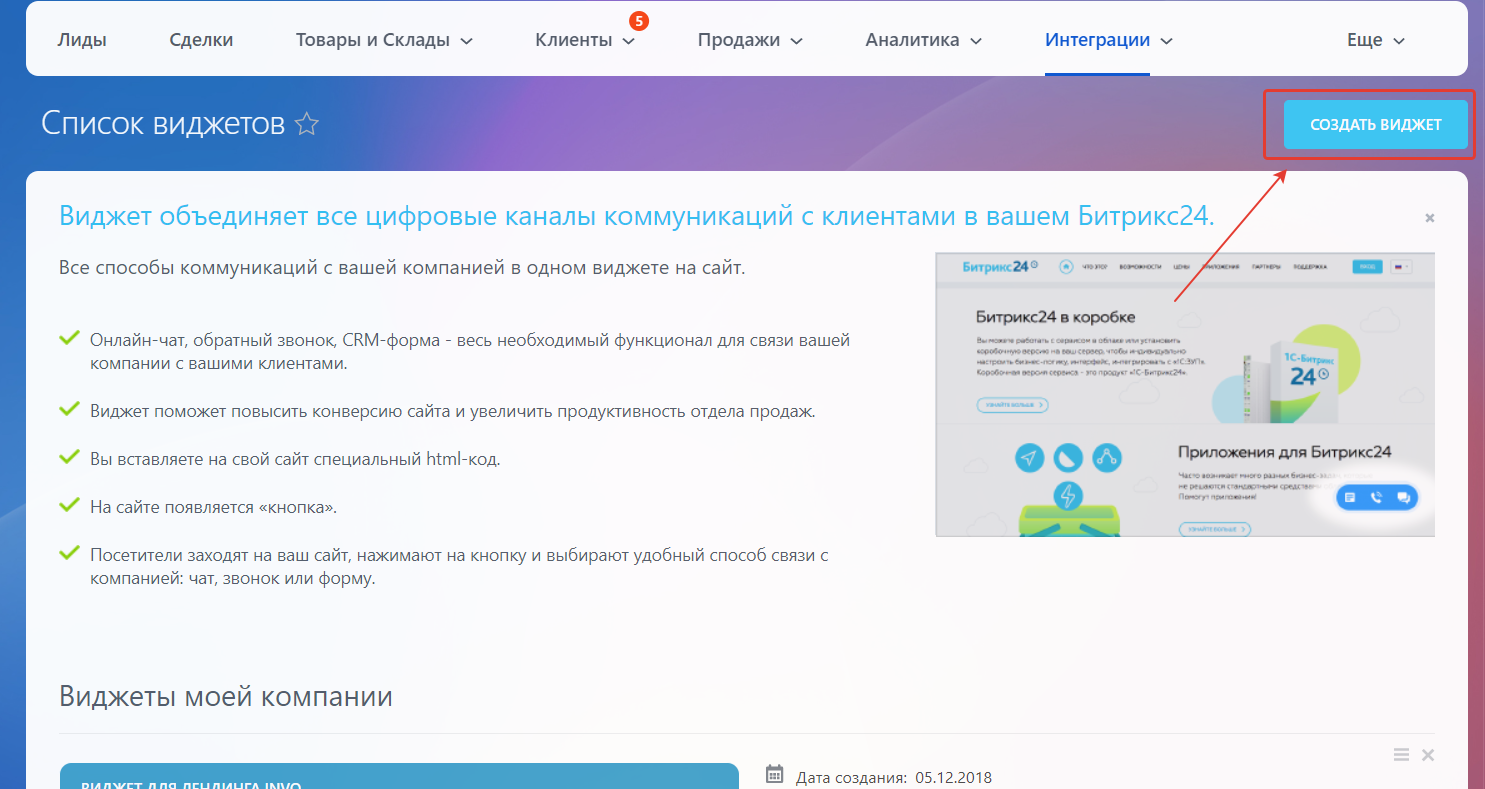Click the widget list hamburger menu icon

pos(1401,755)
